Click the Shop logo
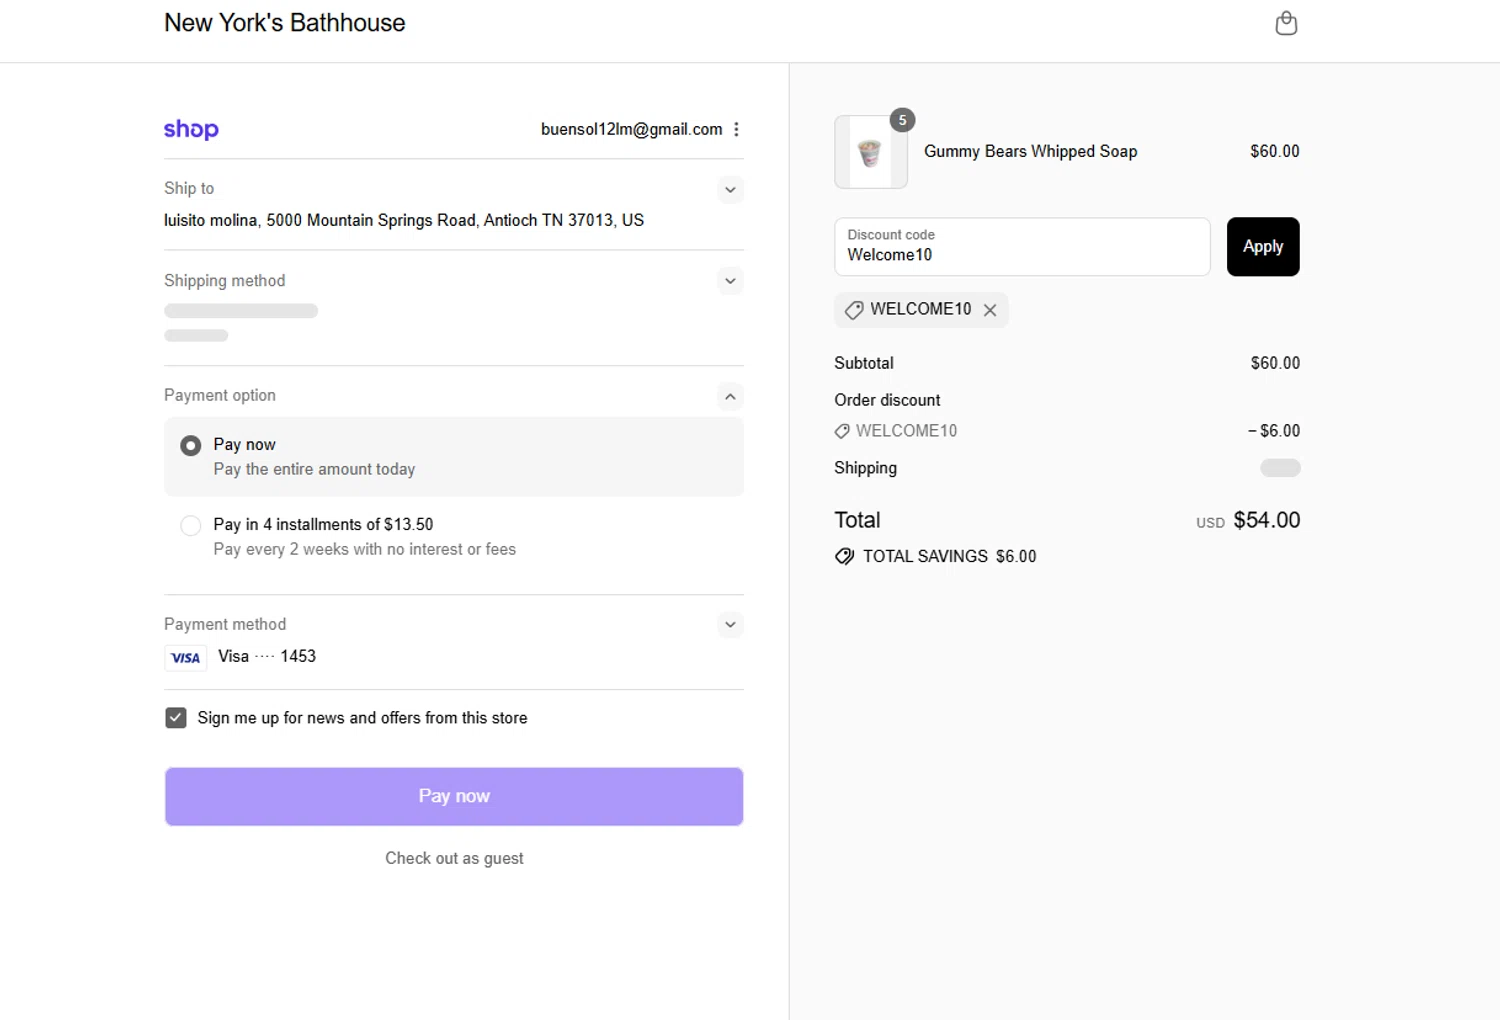Screen dimensions: 1500x1020 coord(191,129)
